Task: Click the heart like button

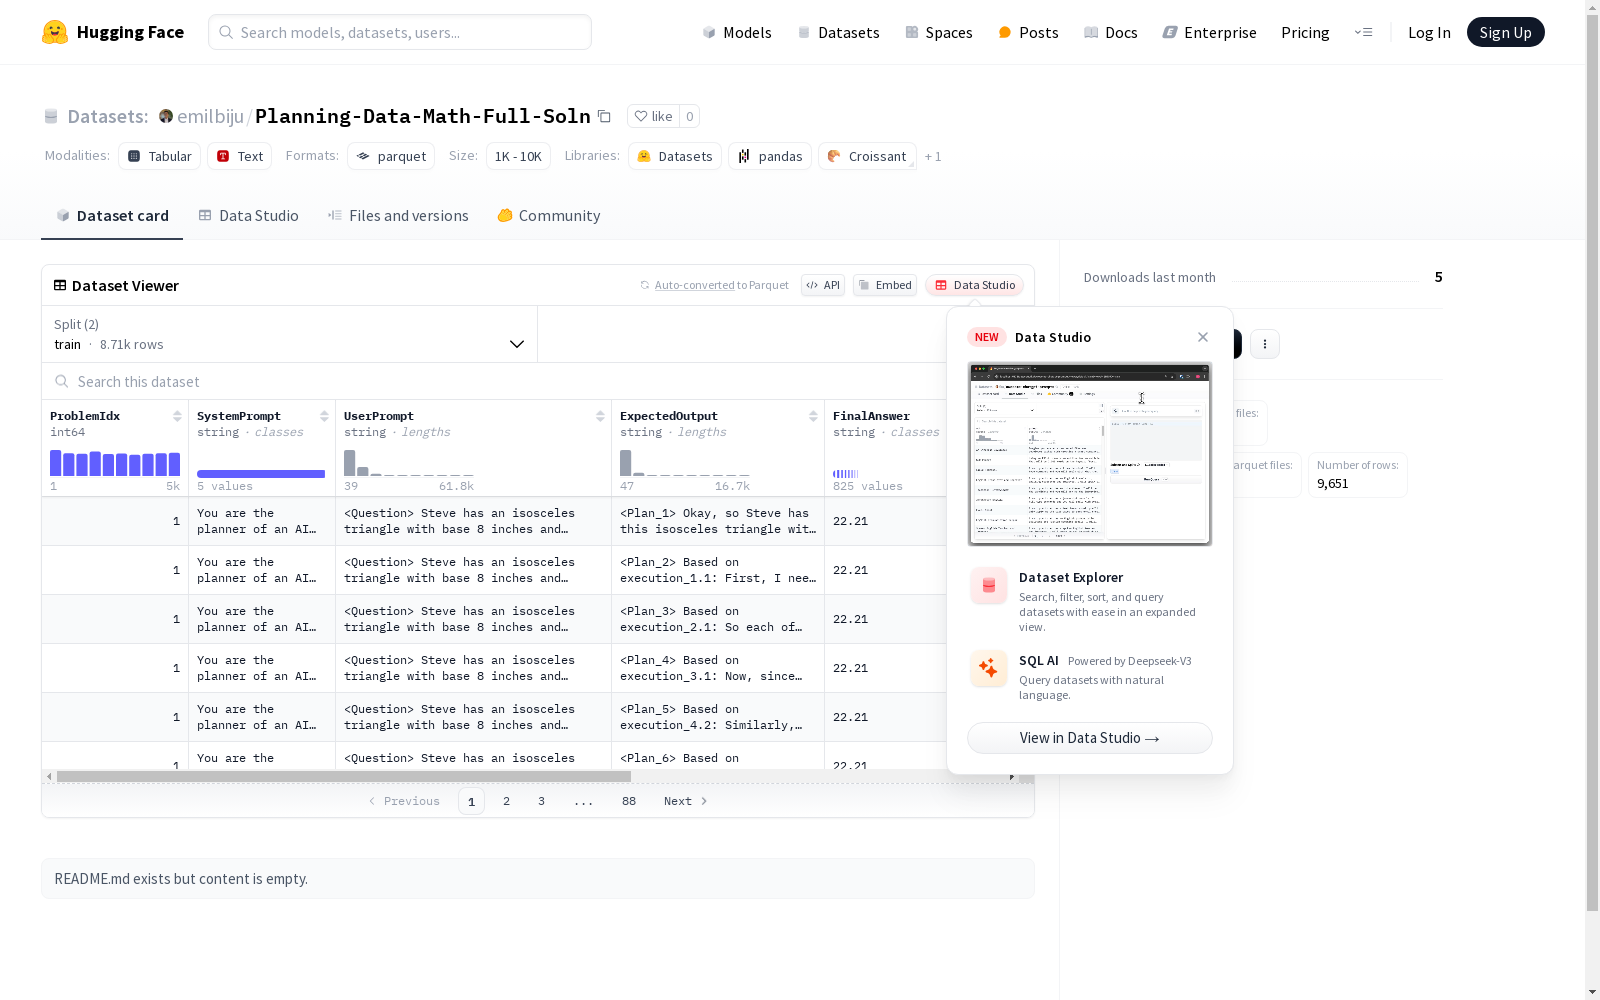Action: 653,116
